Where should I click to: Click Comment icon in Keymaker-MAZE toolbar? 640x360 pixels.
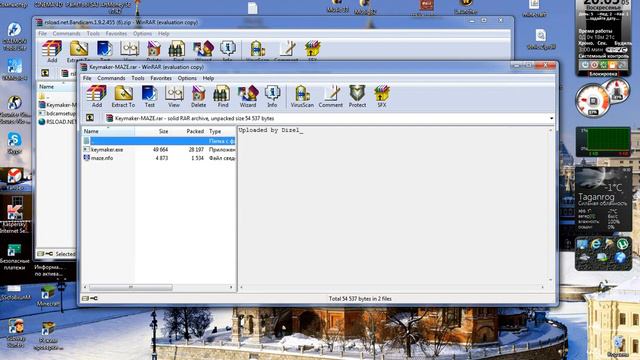pyautogui.click(x=331, y=96)
